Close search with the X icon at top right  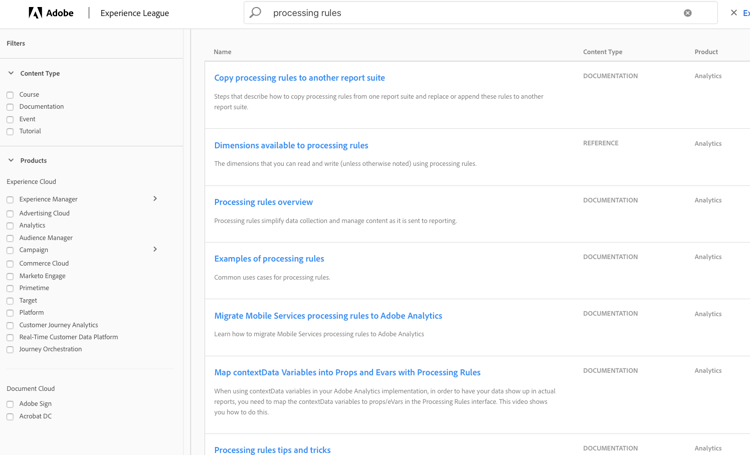pos(733,12)
